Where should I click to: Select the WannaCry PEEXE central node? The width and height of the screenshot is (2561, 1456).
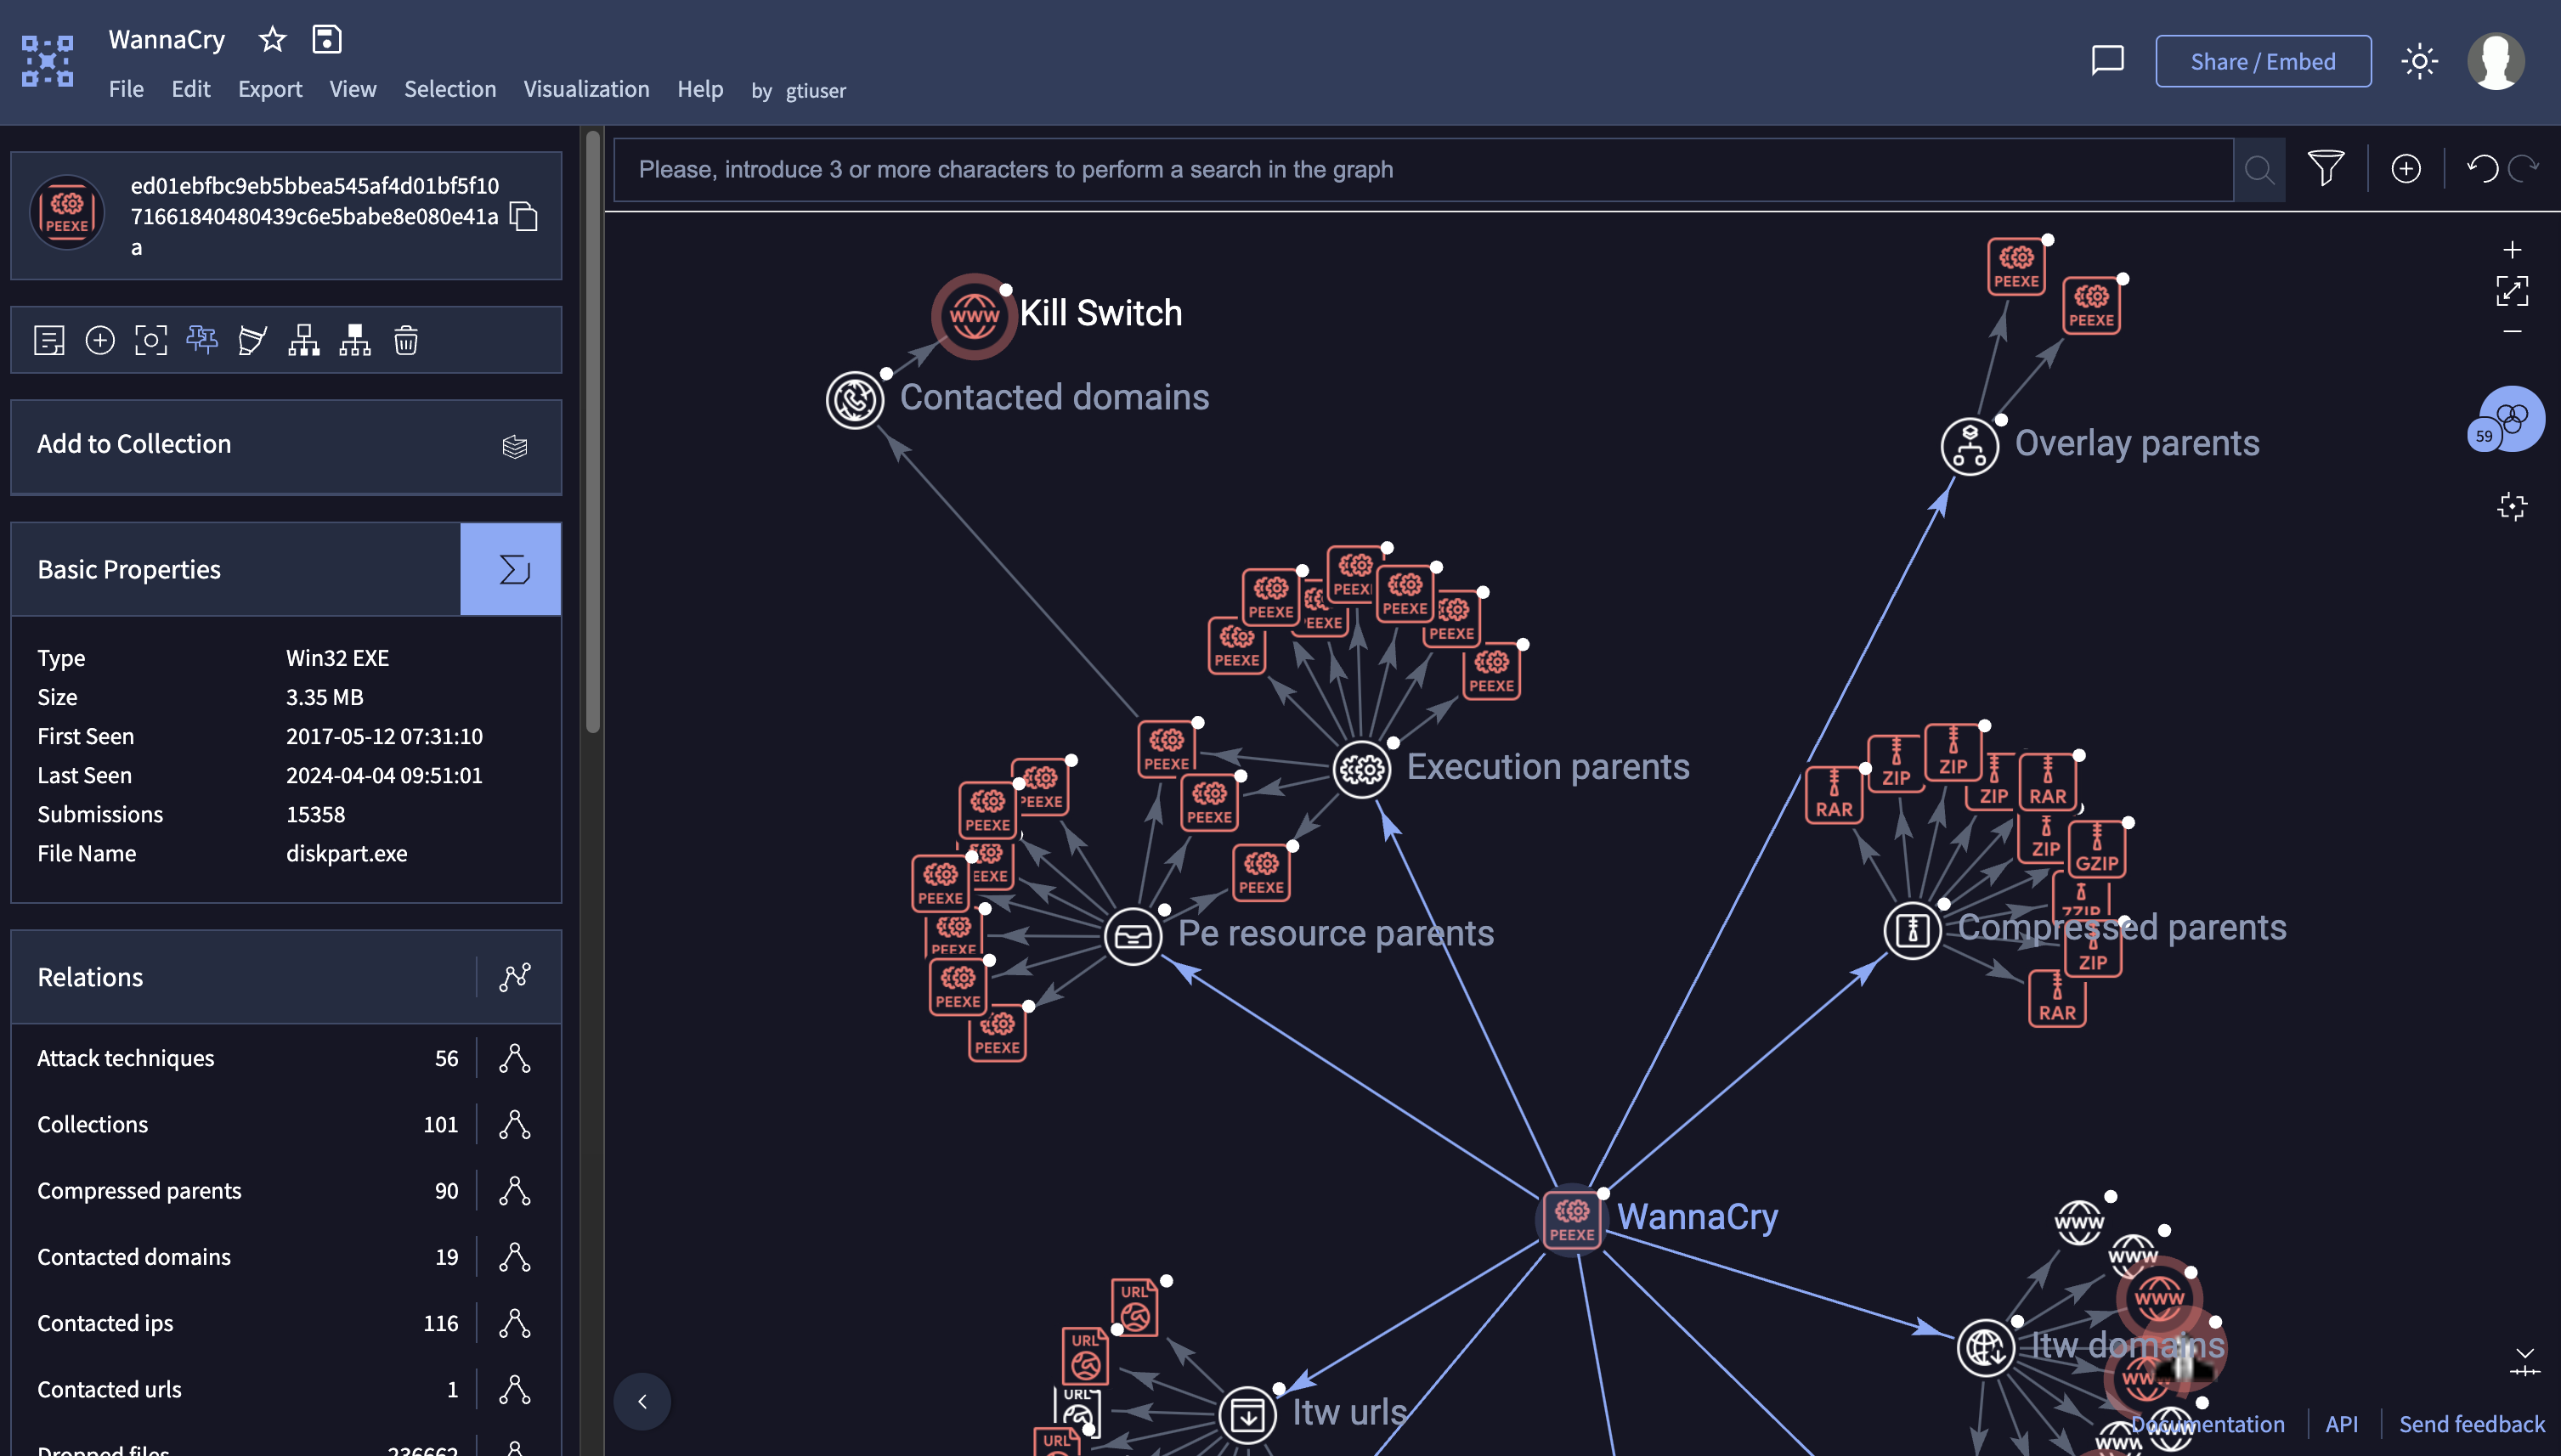point(1572,1219)
